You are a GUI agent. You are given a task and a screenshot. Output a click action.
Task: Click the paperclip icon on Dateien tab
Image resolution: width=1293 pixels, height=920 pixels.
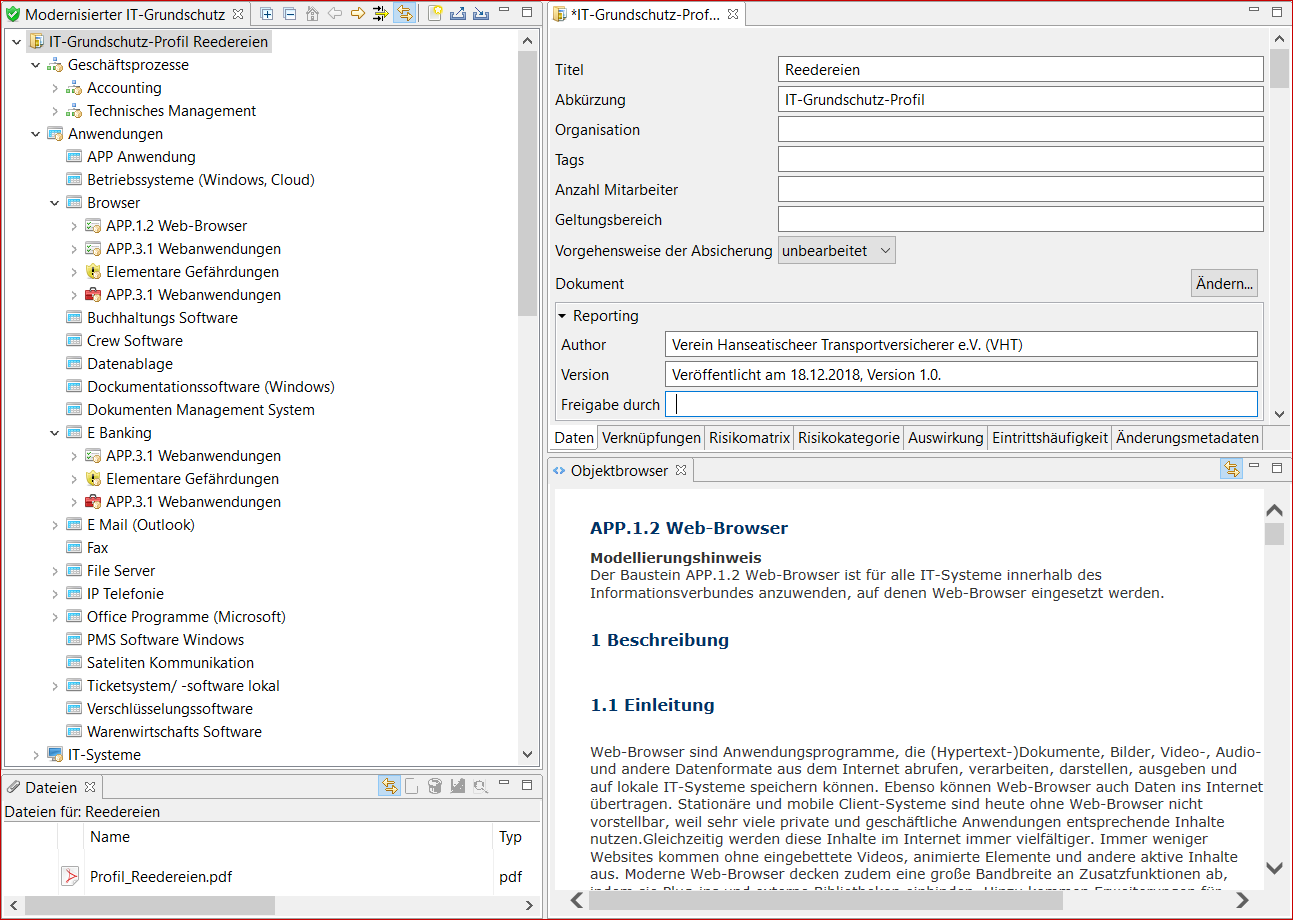coord(13,788)
